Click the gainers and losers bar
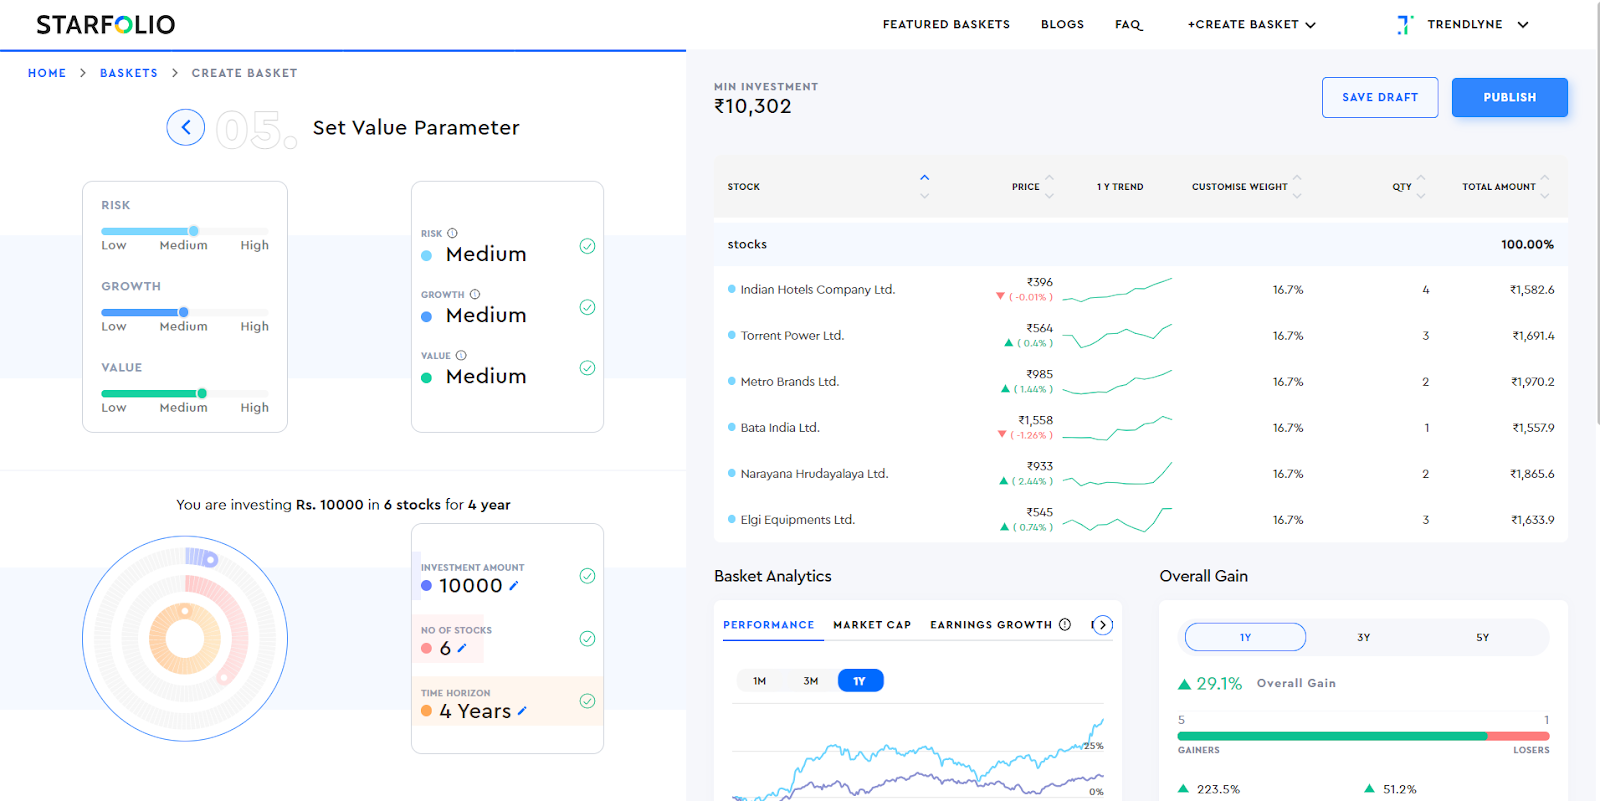This screenshot has height=801, width=1600. pyautogui.click(x=1364, y=736)
